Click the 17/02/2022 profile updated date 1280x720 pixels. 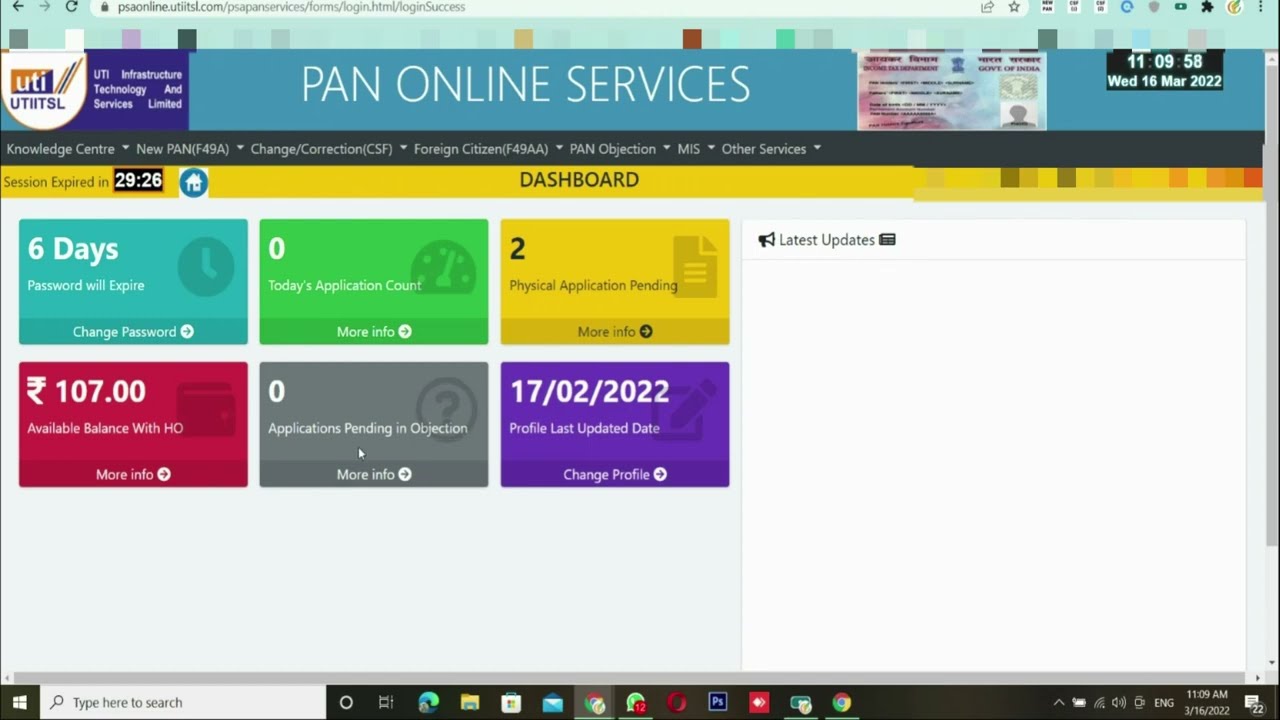[589, 392]
